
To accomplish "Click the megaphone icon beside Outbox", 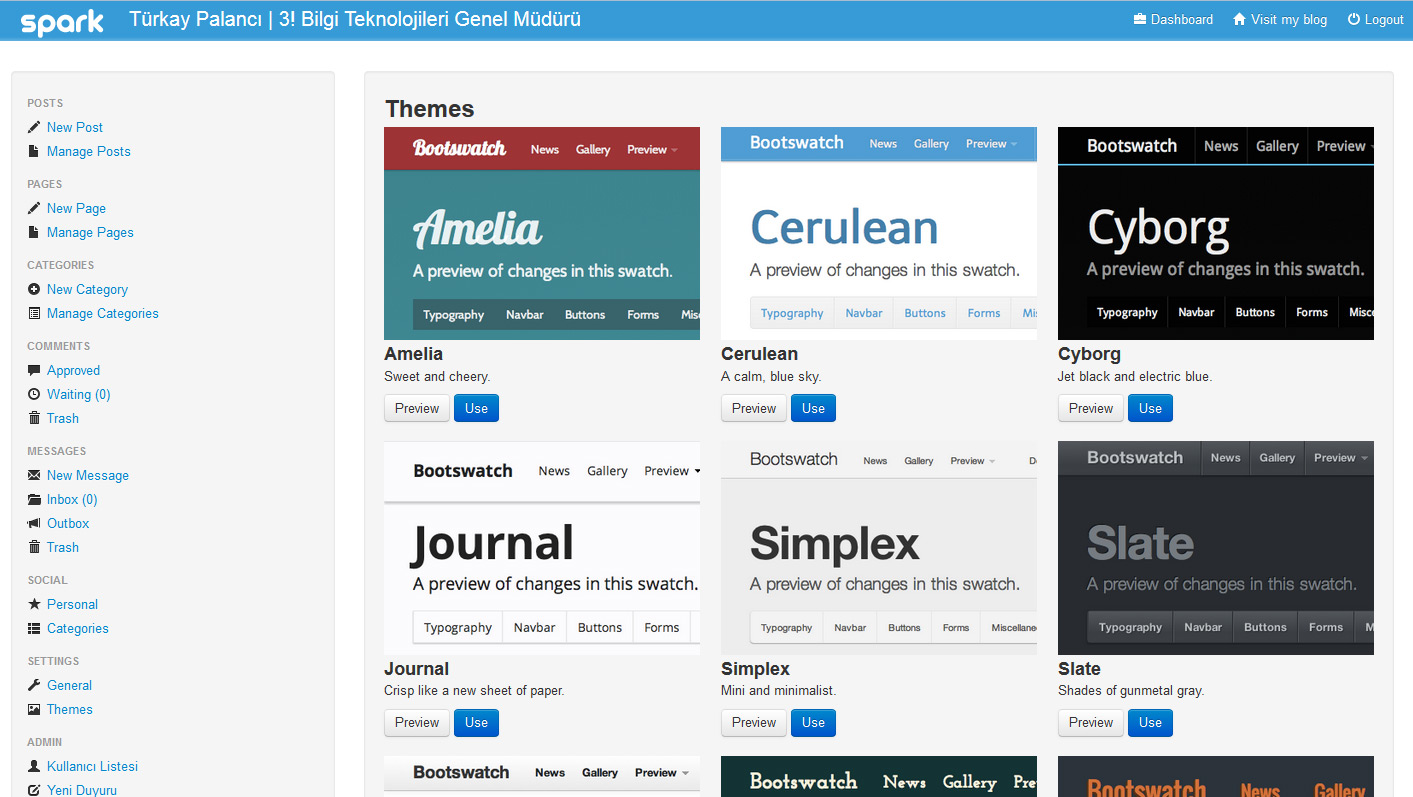I will [x=34, y=523].
